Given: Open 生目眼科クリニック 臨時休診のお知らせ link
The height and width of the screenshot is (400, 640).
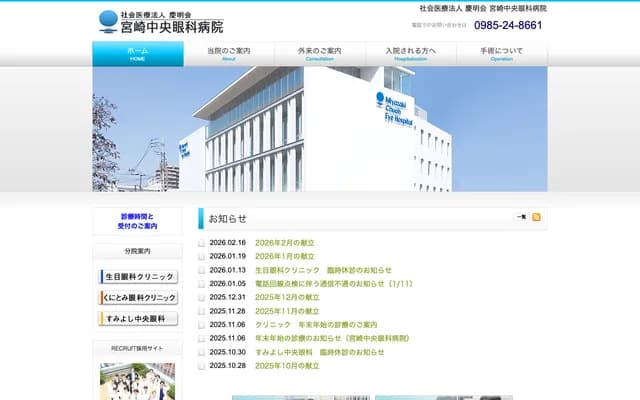Looking at the screenshot, I should click(323, 270).
